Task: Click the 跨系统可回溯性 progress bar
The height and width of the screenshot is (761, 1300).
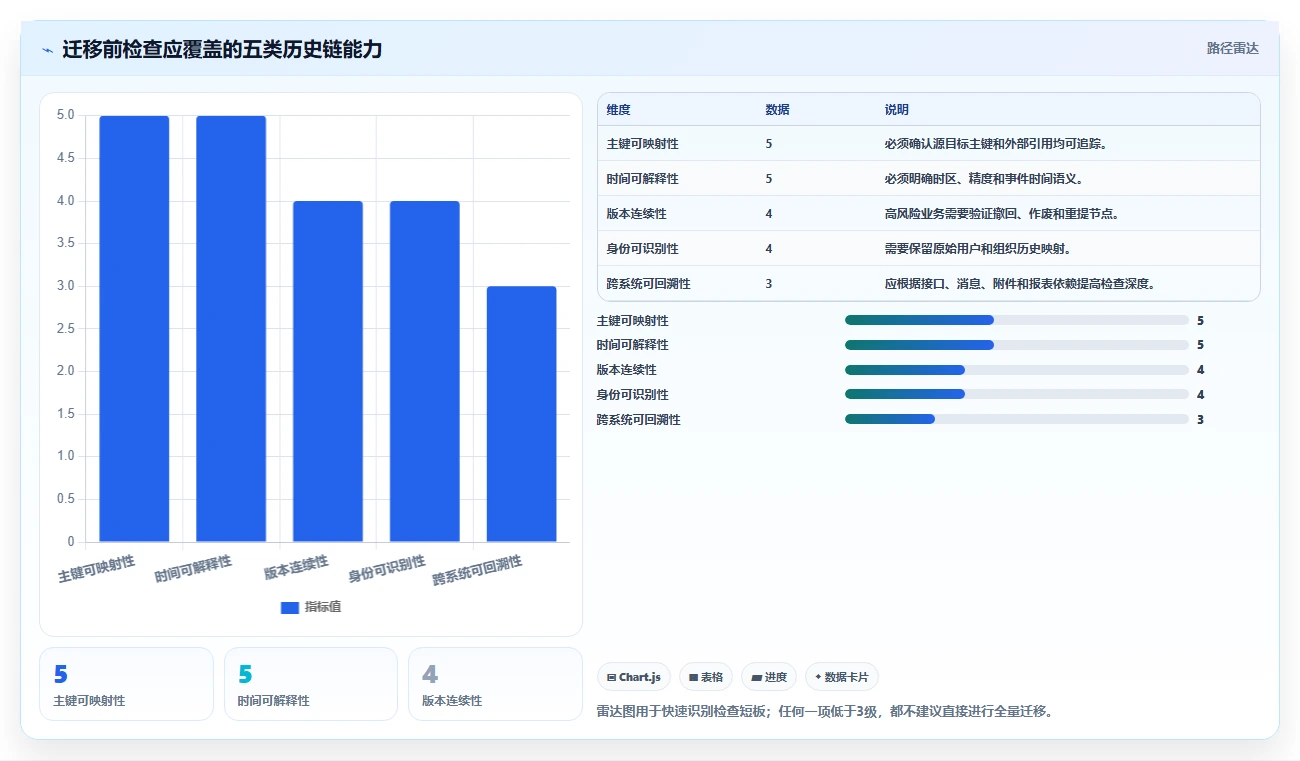Action: [1016, 419]
